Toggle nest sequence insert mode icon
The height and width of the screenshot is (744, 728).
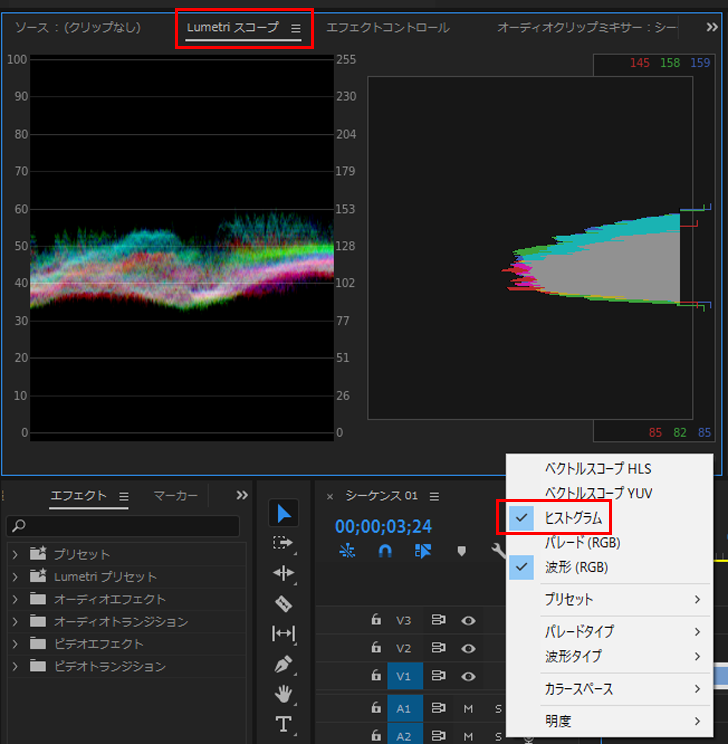pyautogui.click(x=347, y=551)
